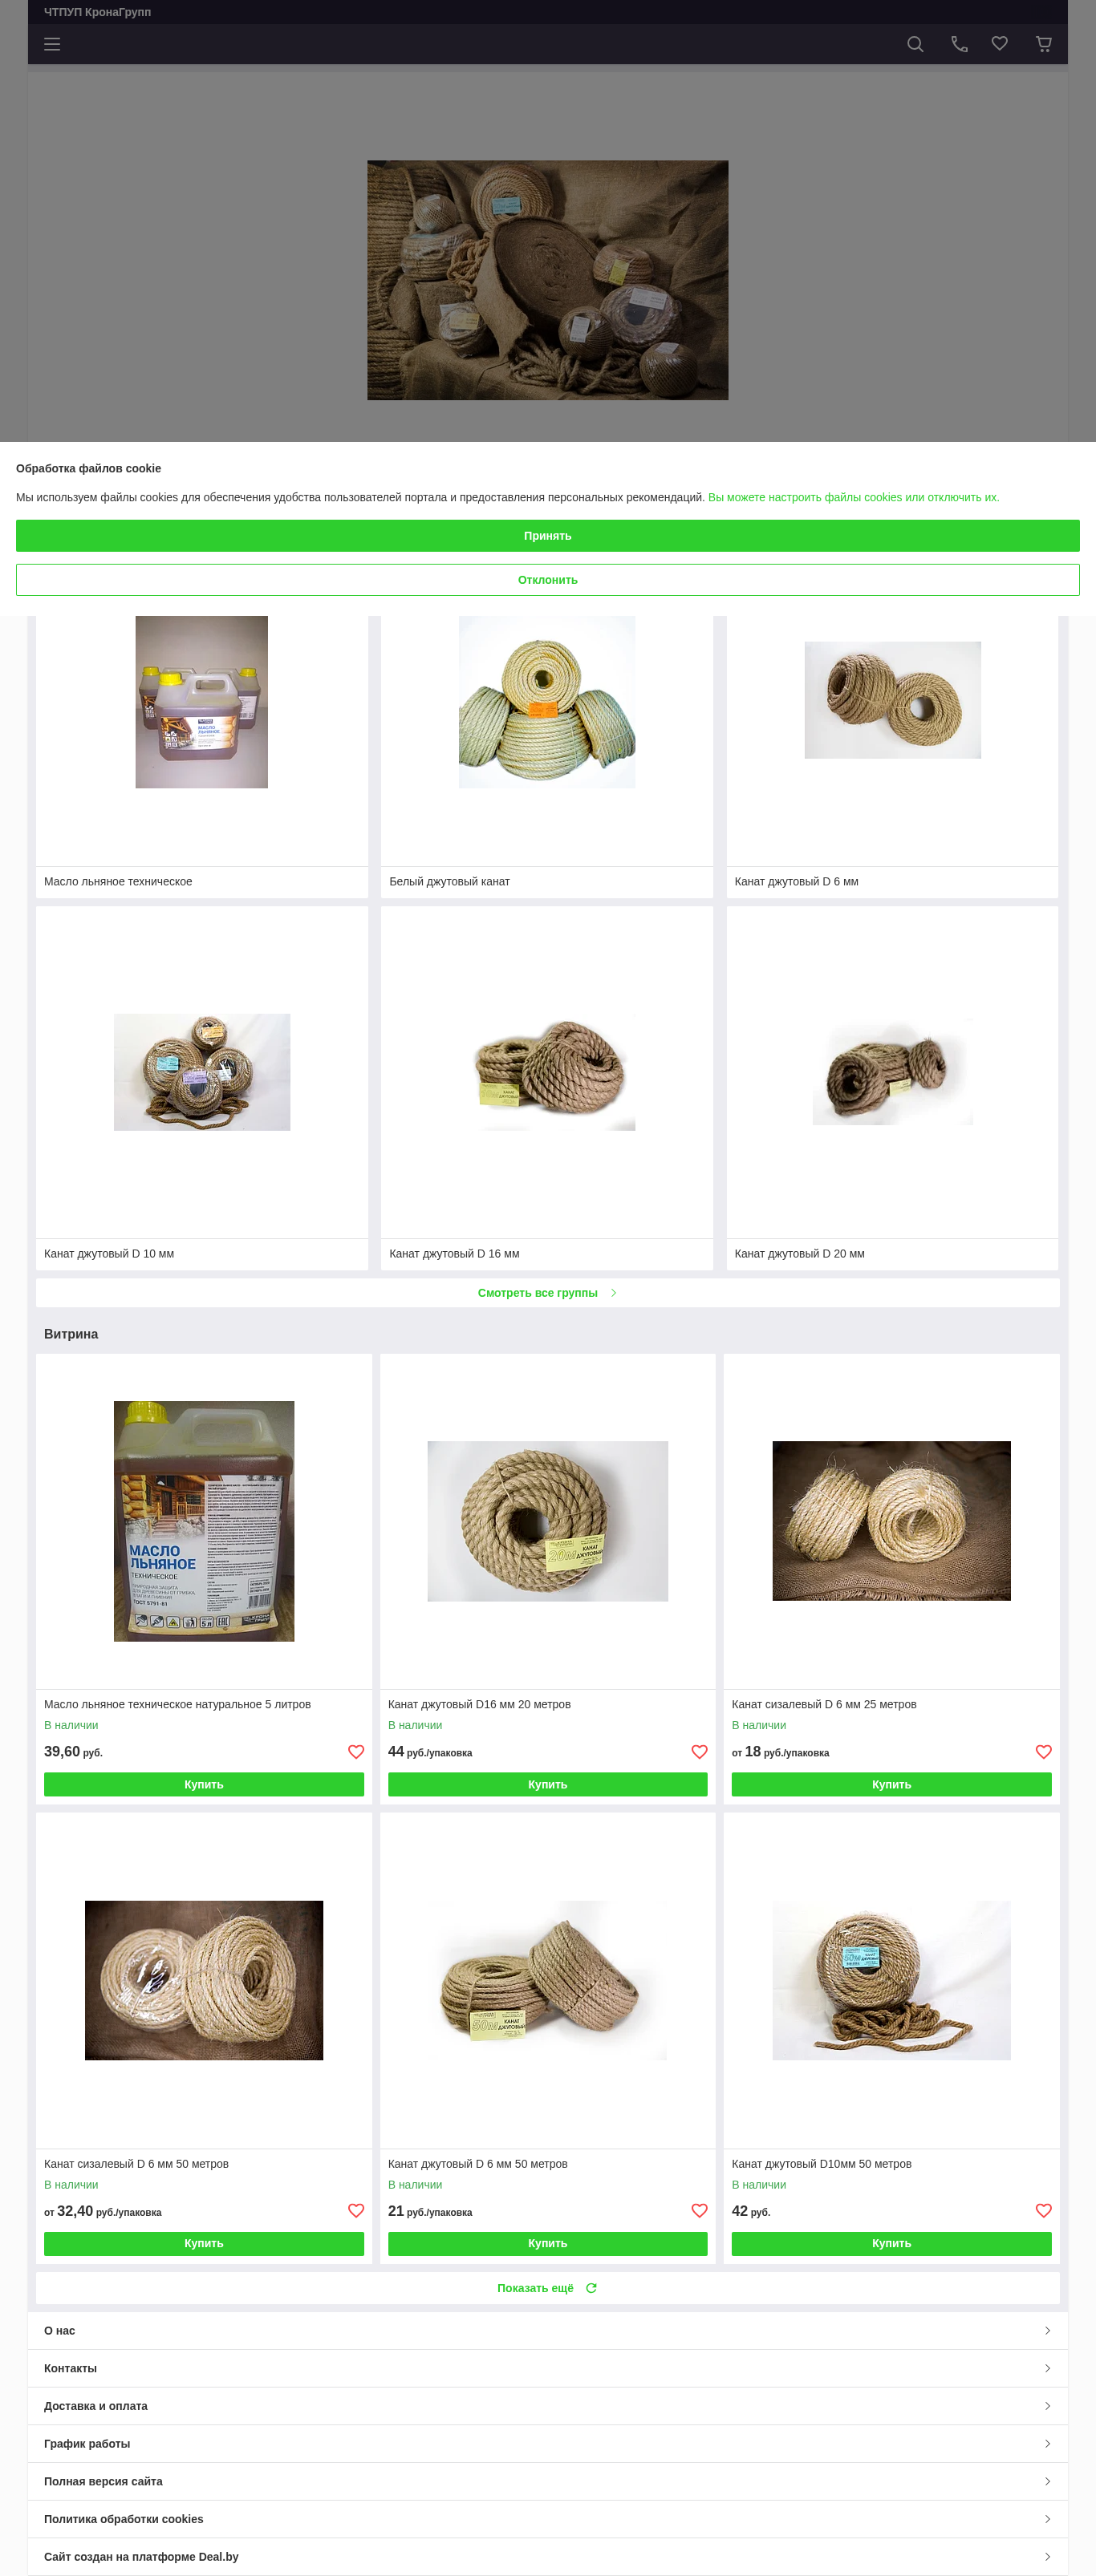Favorite Канат сизалевый D 6 мм 50 метров
This screenshot has height=2576, width=1096.
[356, 2211]
